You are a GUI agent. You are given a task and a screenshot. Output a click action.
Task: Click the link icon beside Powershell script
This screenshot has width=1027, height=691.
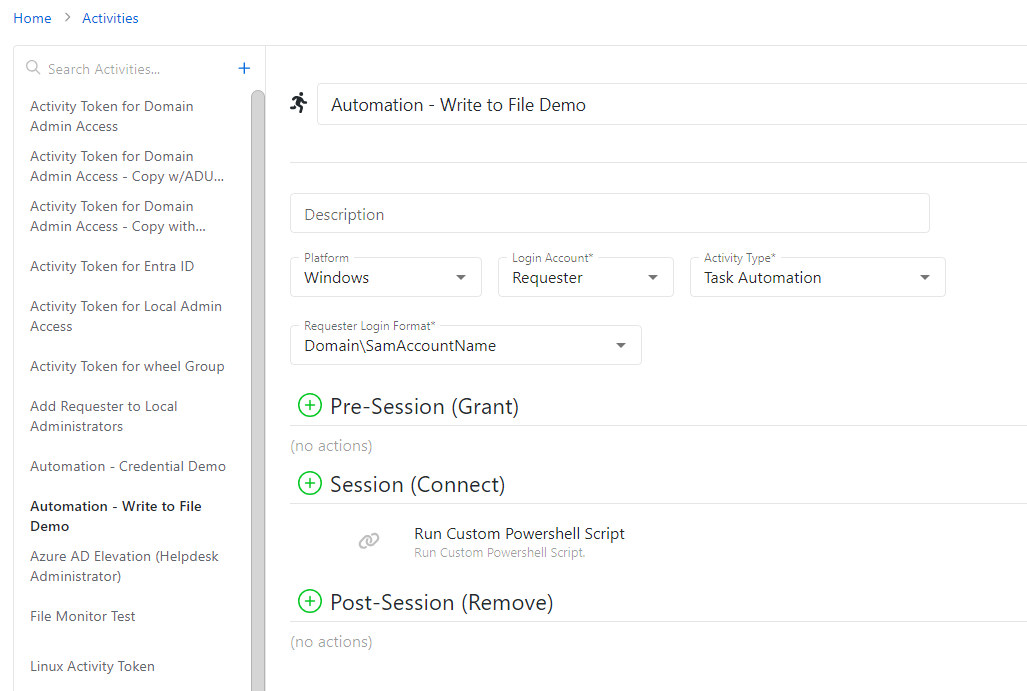(369, 541)
